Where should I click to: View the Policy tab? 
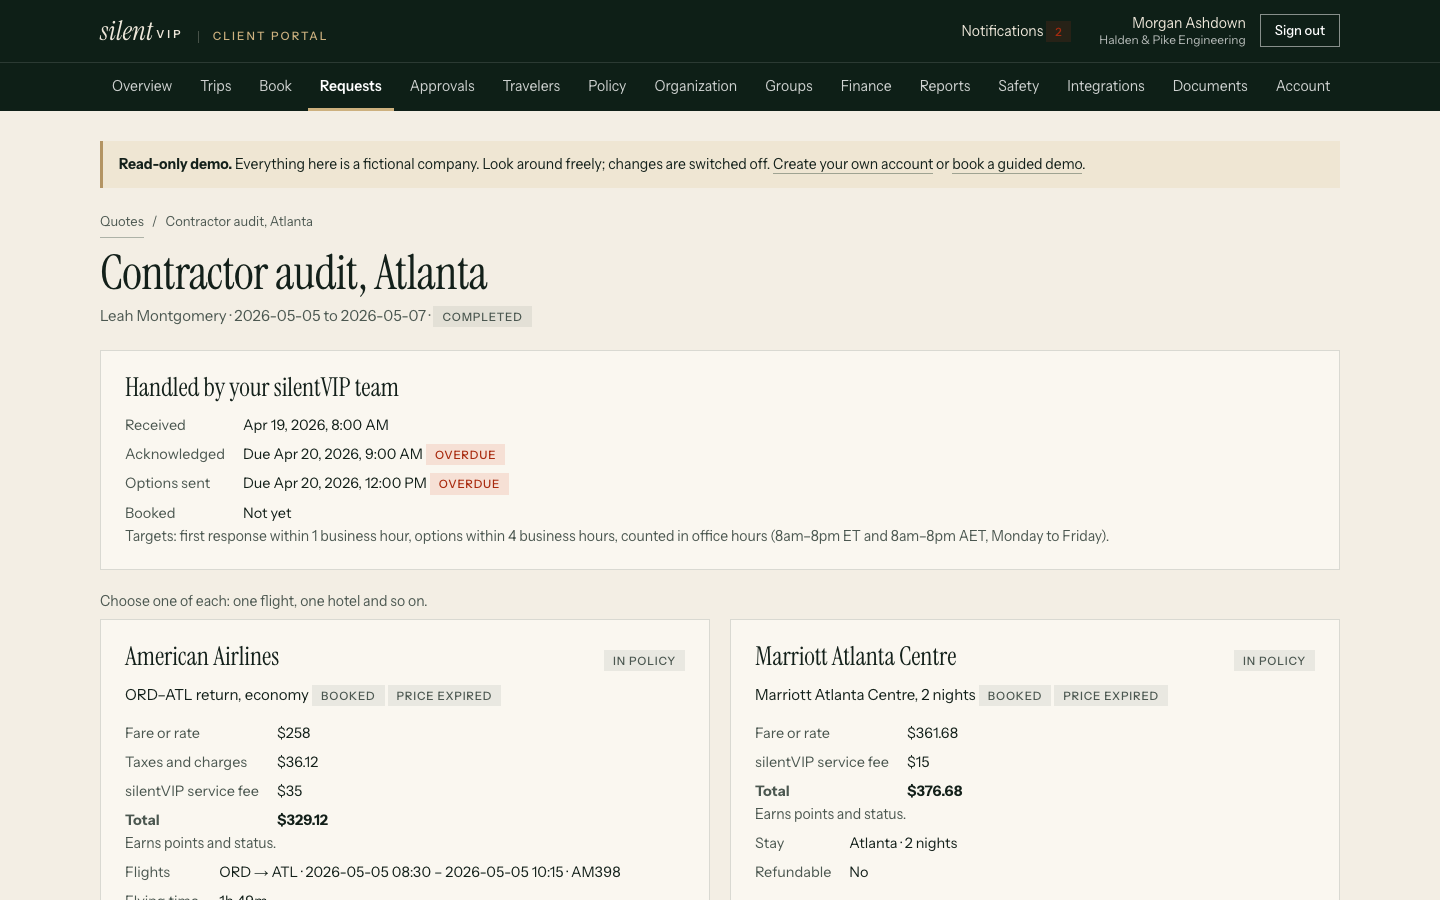[x=607, y=86]
